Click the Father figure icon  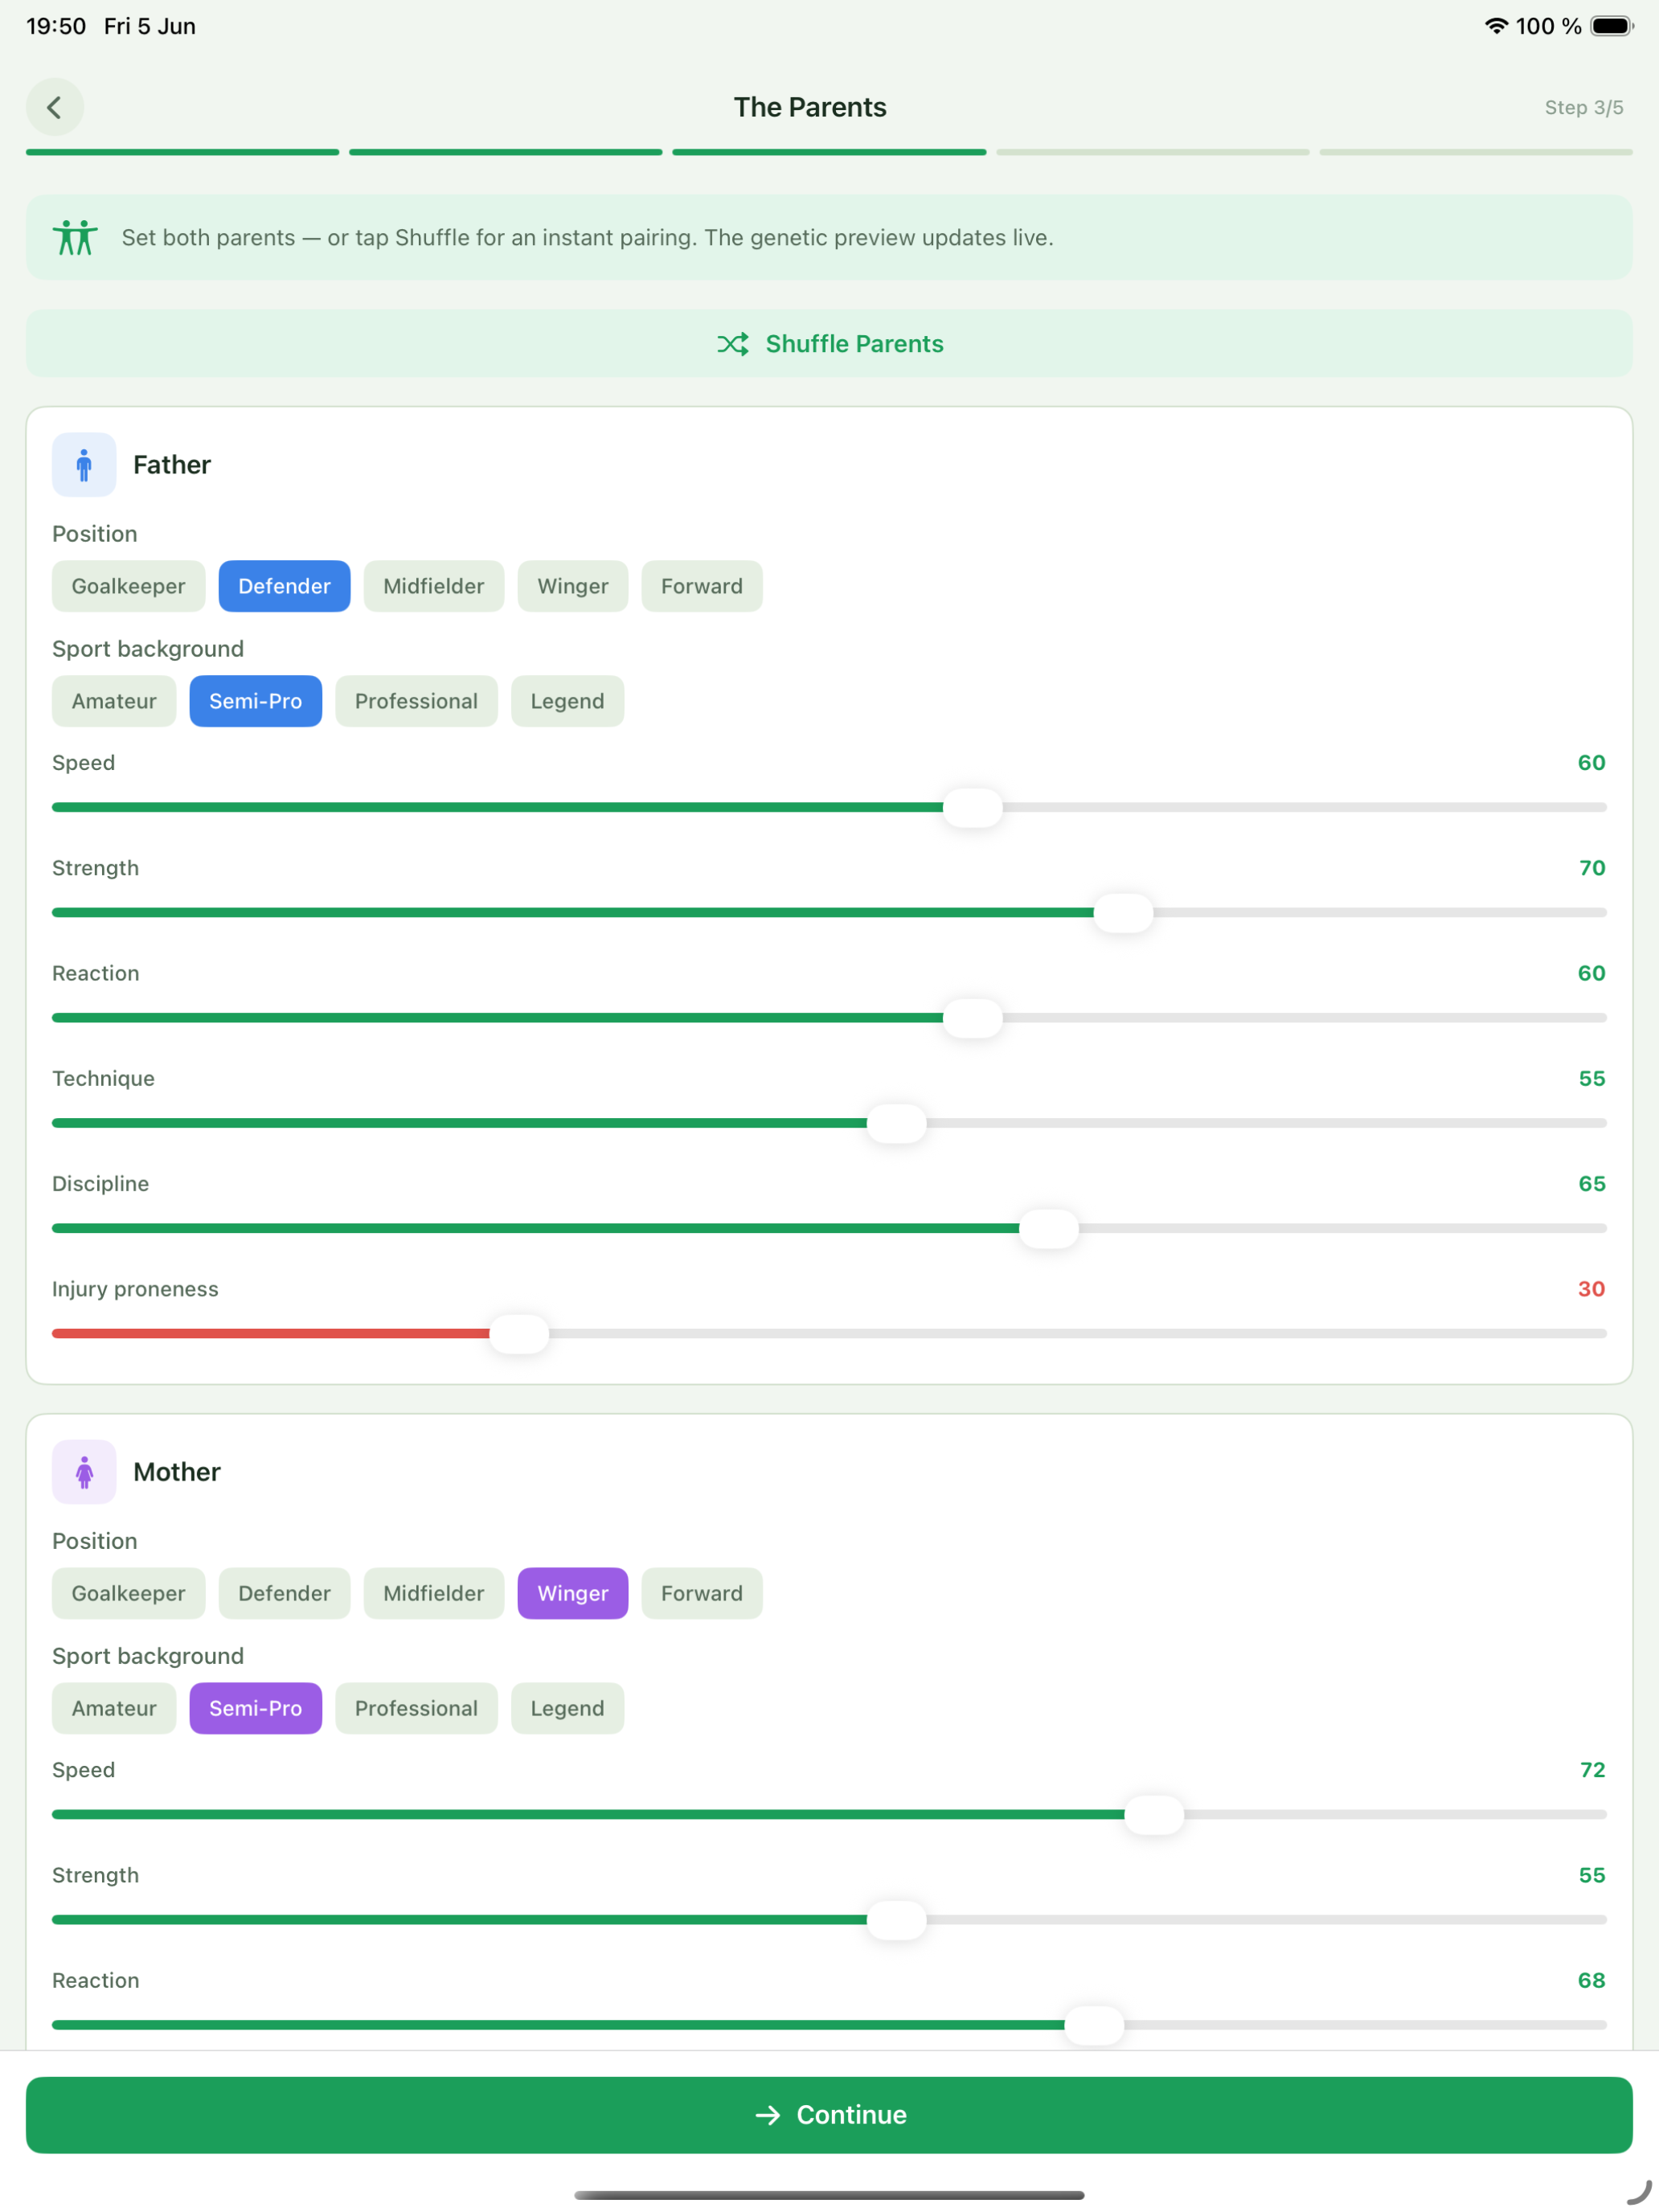pos(84,465)
